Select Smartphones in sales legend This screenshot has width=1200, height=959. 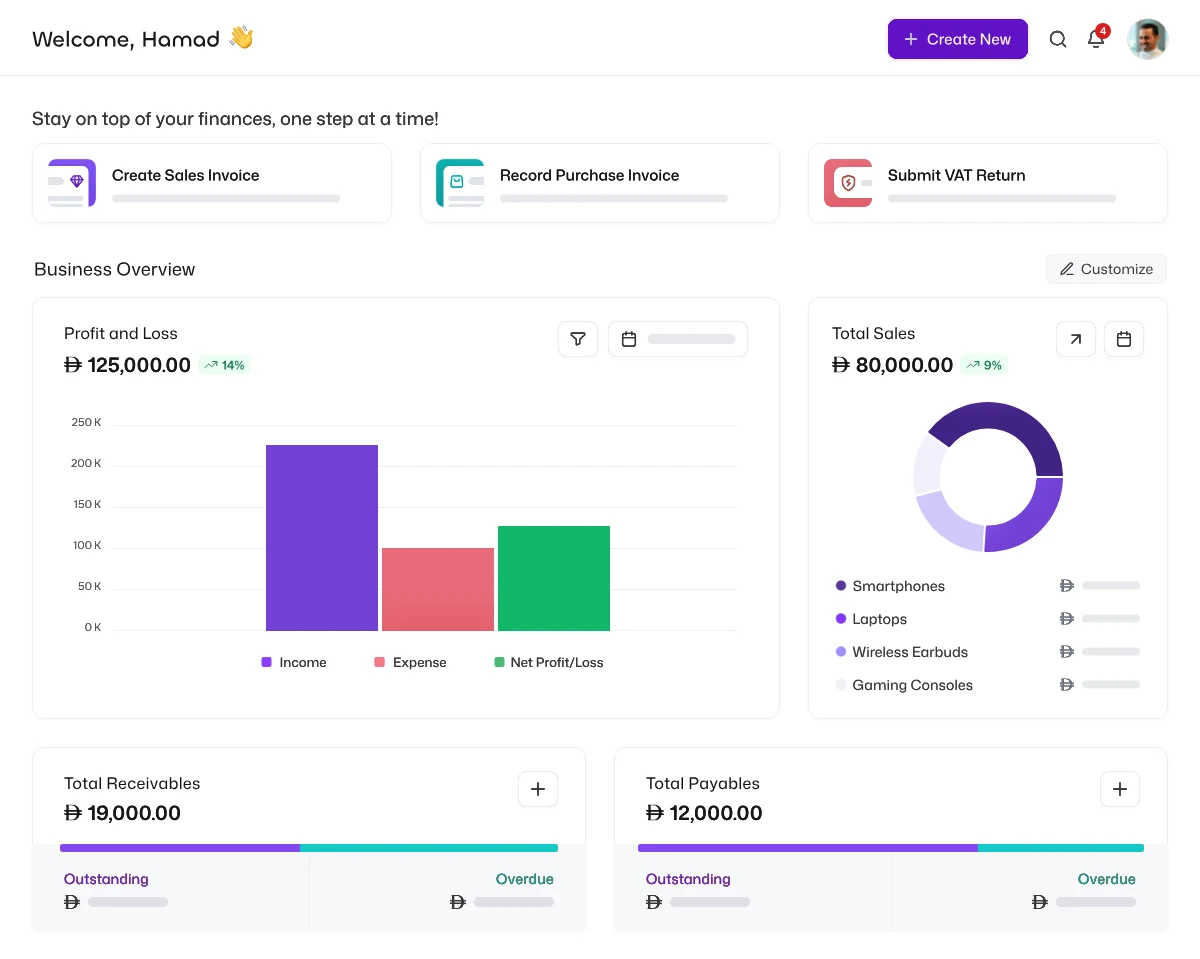[x=890, y=586]
